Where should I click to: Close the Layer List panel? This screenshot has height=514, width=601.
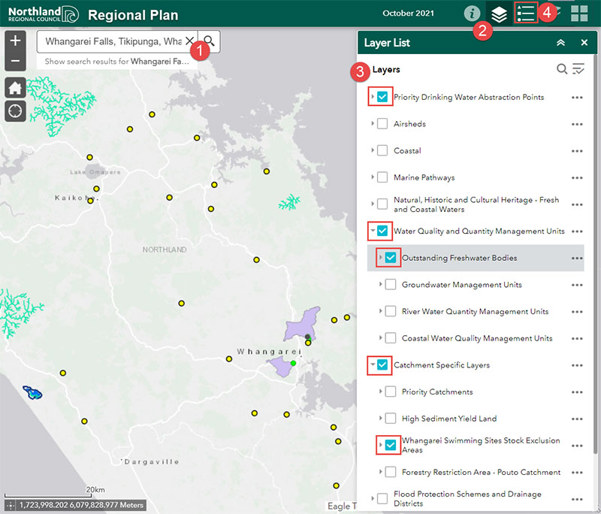point(584,43)
